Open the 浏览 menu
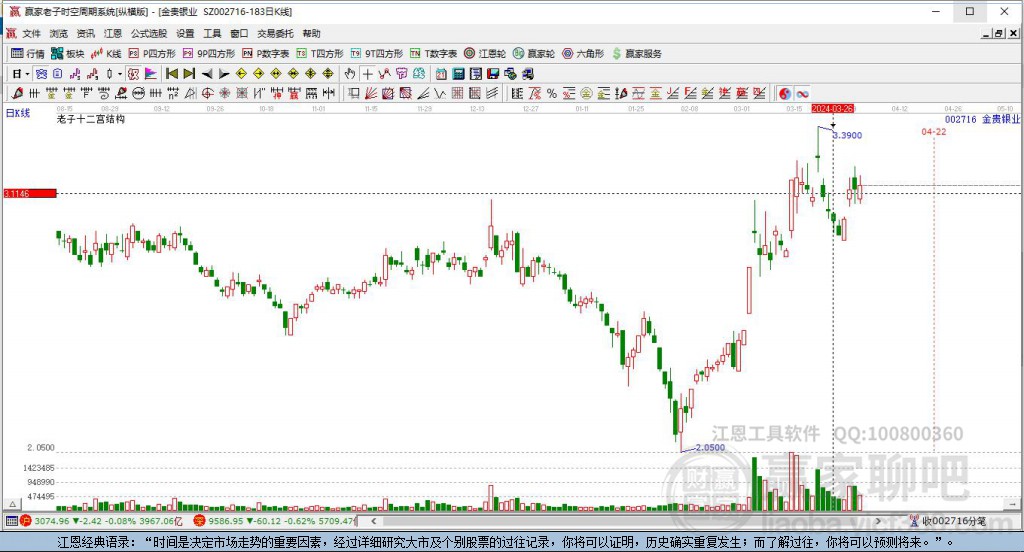Viewport: 1024px width, 552px height. click(x=59, y=33)
